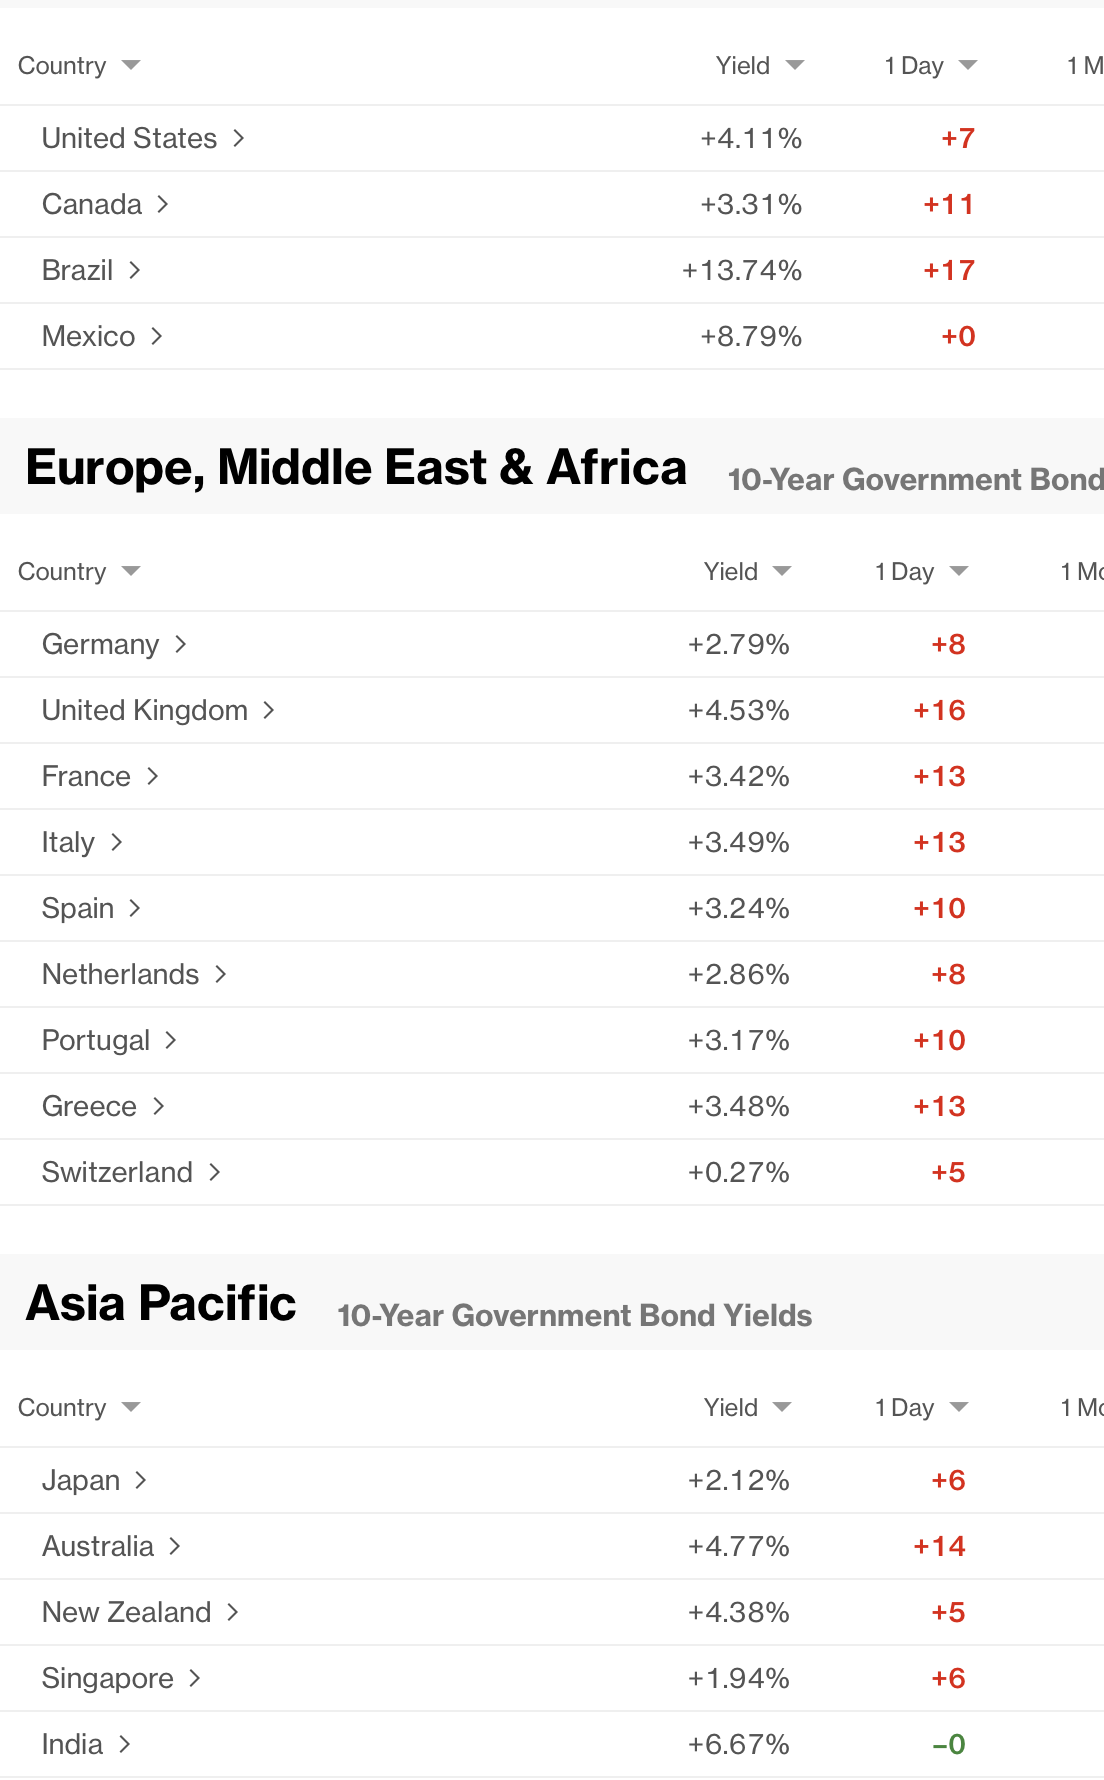Open the United Kingdom bond page
Image resolution: width=1104 pixels, height=1780 pixels.
(x=145, y=710)
